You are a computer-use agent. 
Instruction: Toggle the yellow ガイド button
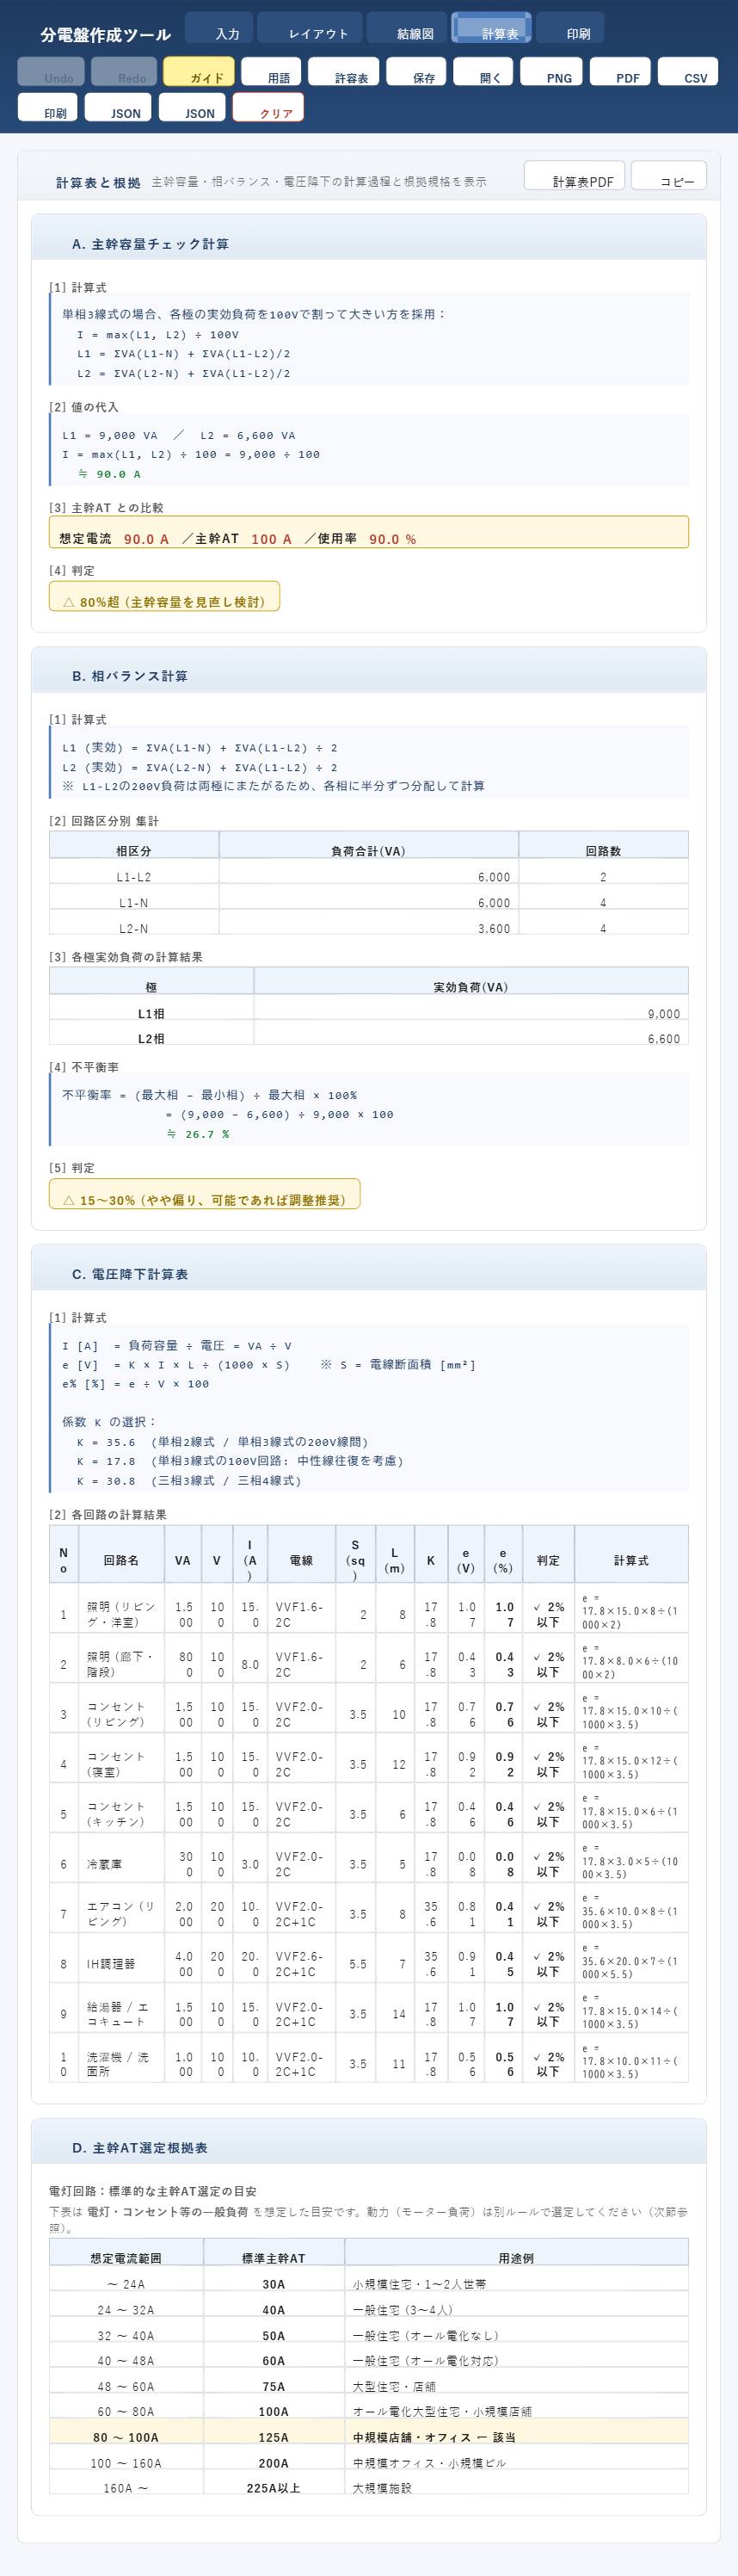[199, 72]
